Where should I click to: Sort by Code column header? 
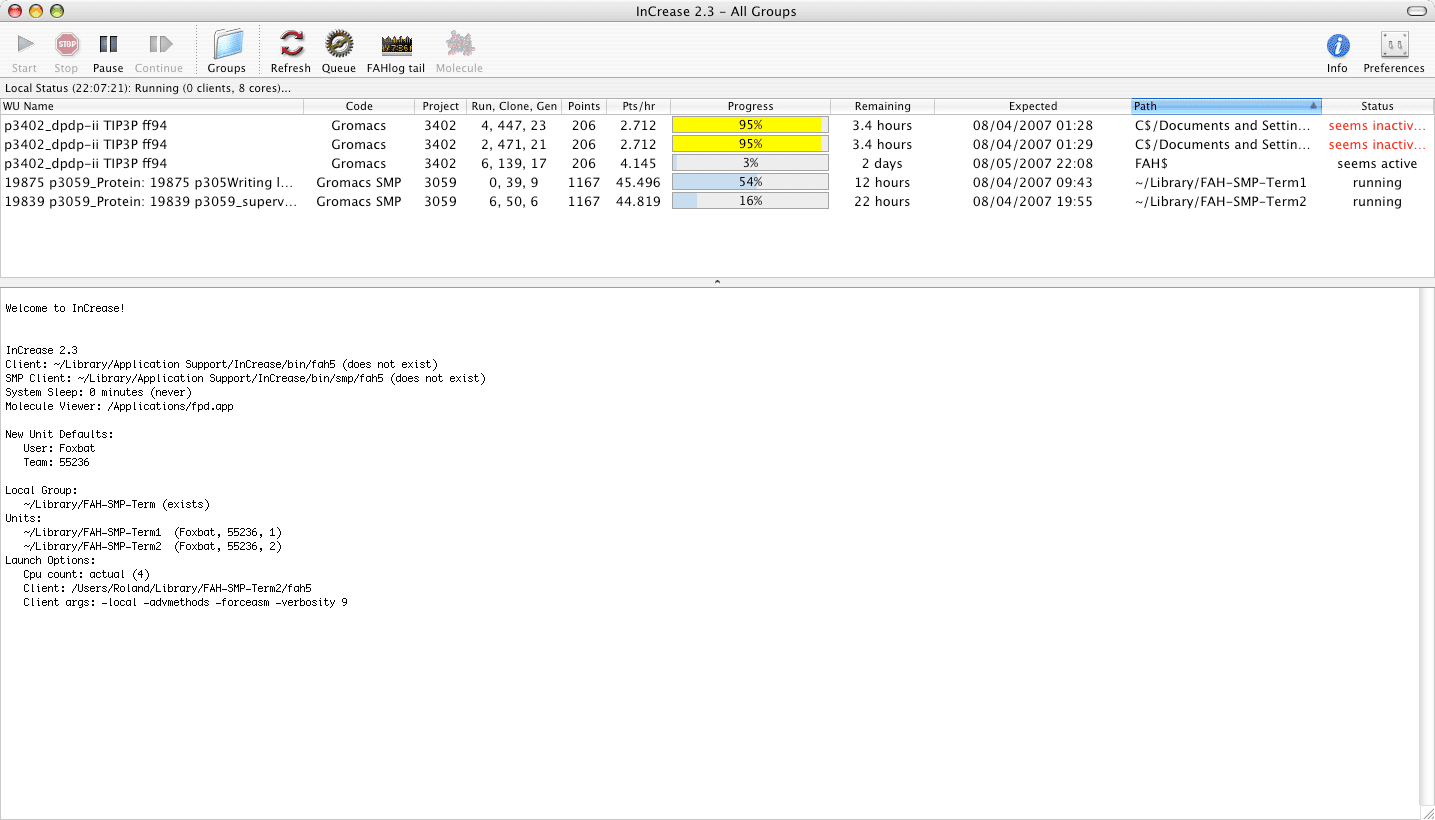coord(359,106)
